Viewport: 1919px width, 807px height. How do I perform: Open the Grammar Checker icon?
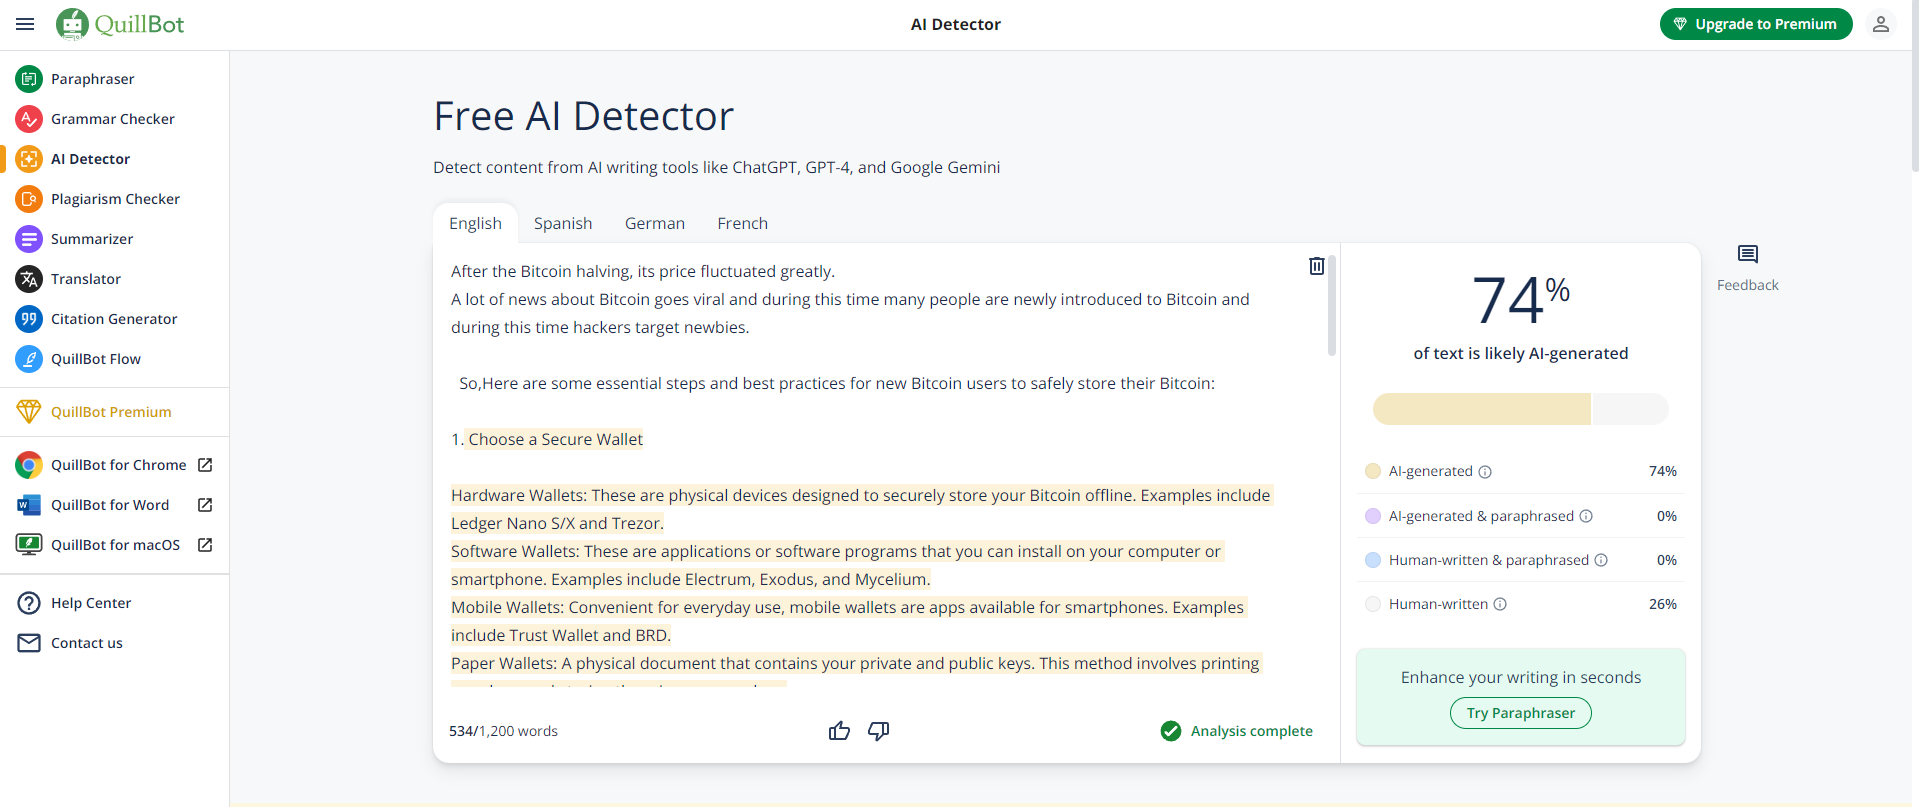click(29, 119)
